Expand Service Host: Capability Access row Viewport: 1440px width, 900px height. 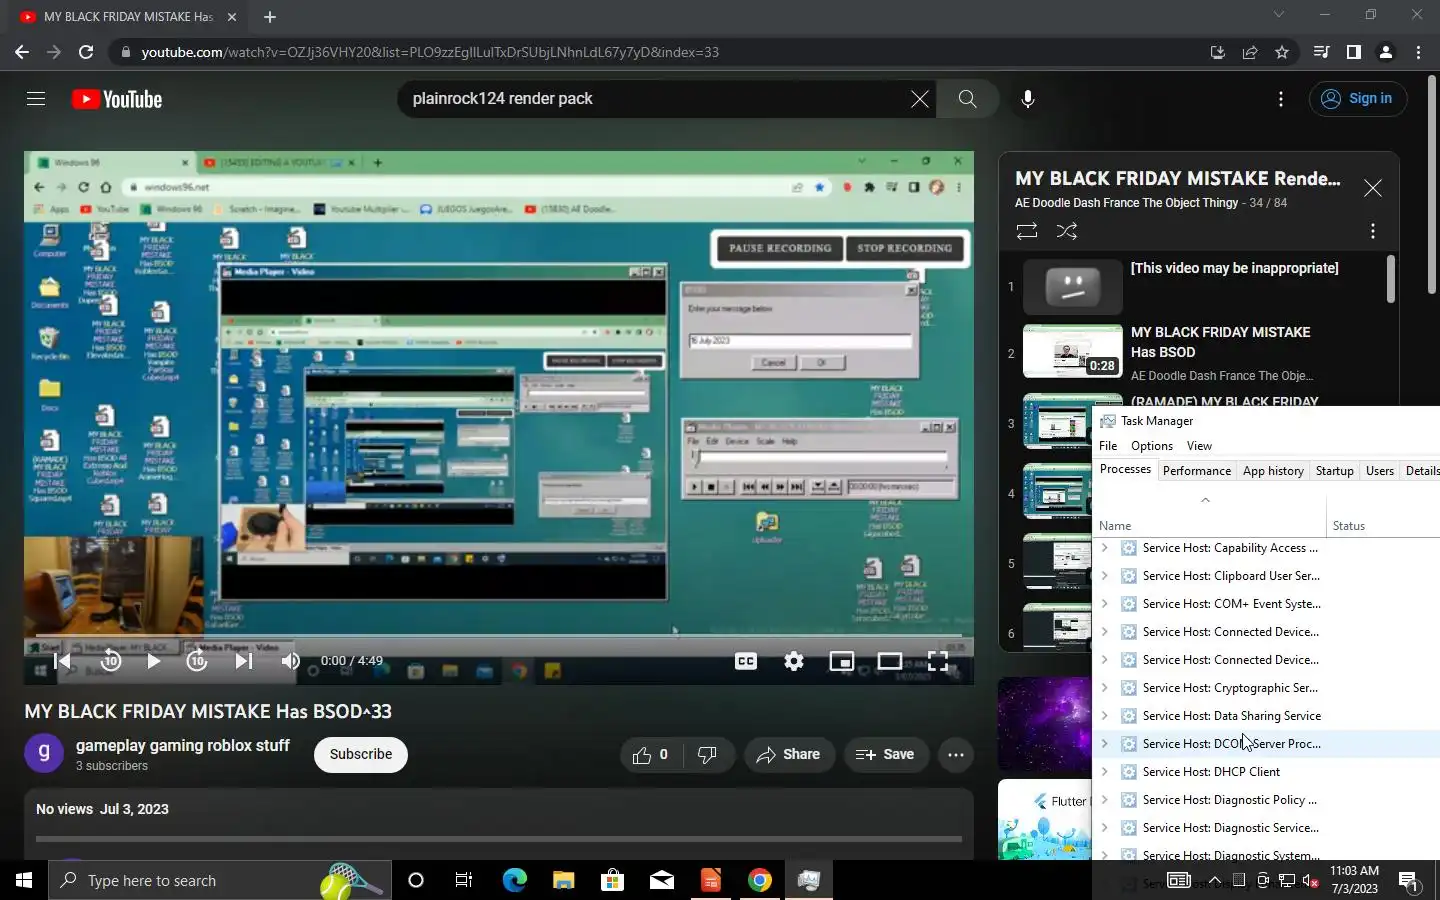pos(1104,548)
